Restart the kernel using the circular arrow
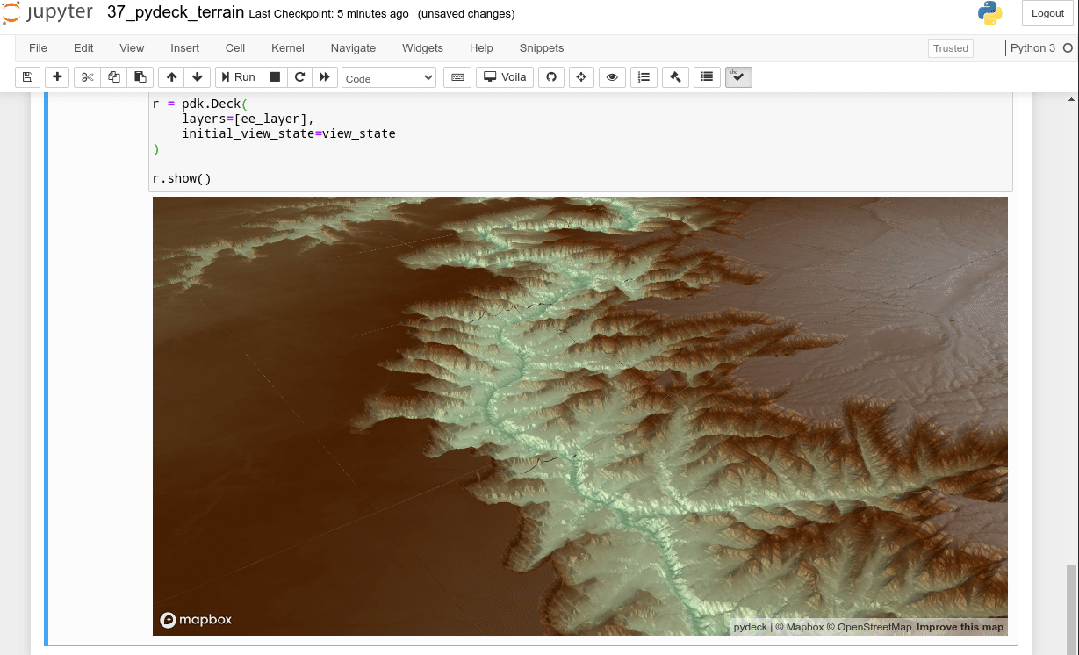The height and width of the screenshot is (655, 1079). pos(299,77)
